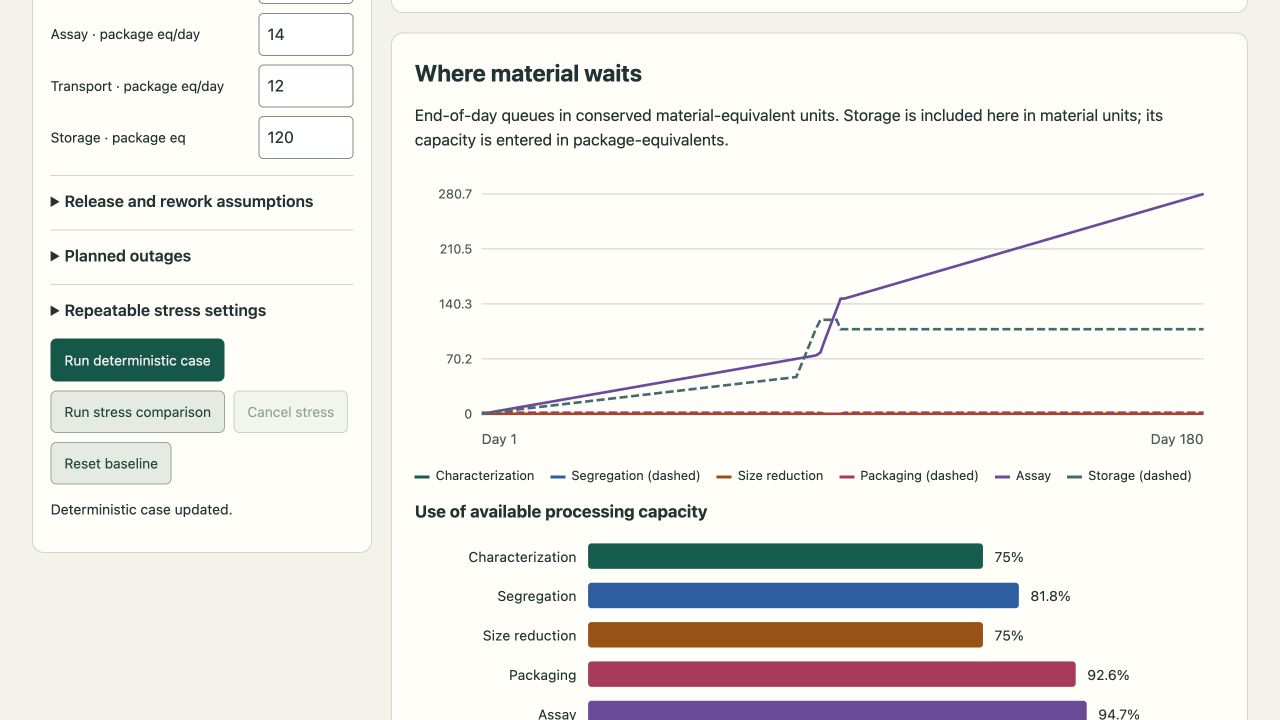Focus the Storage package eq input
This screenshot has width=1280, height=720.
[x=305, y=138]
